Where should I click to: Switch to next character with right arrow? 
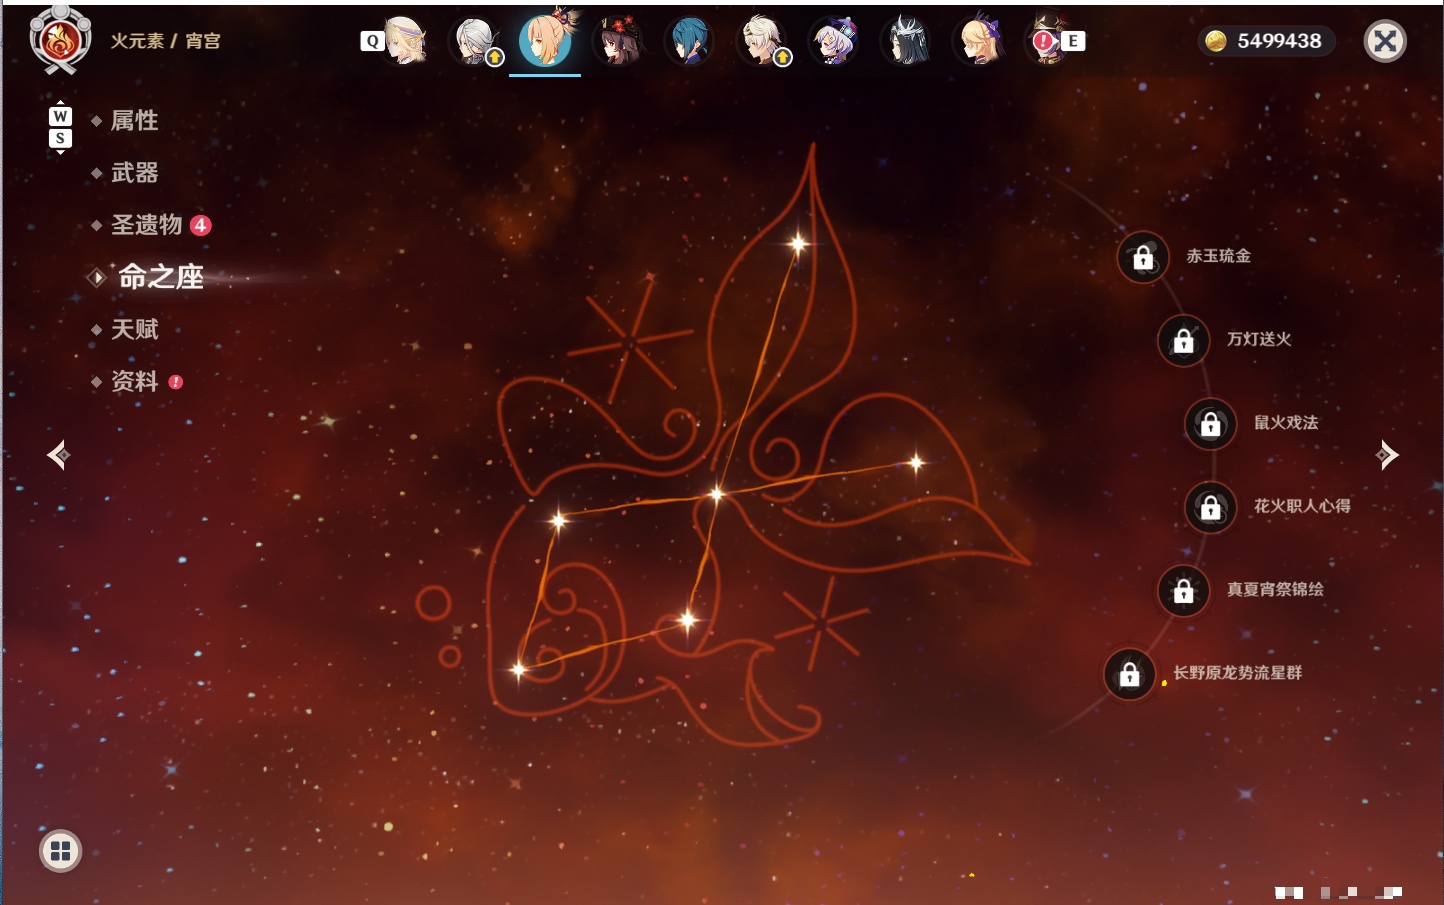tap(1387, 455)
